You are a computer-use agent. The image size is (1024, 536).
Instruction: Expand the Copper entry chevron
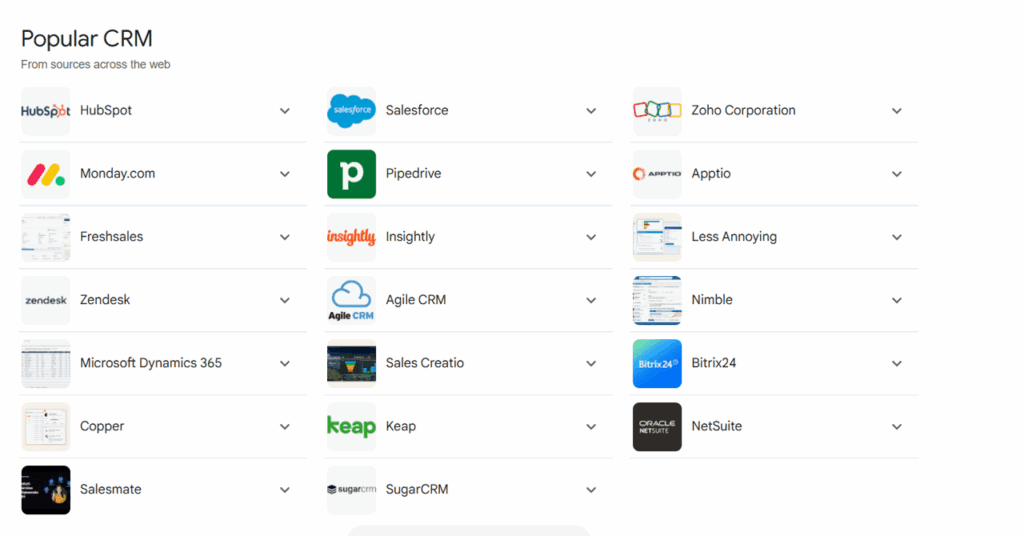point(285,427)
